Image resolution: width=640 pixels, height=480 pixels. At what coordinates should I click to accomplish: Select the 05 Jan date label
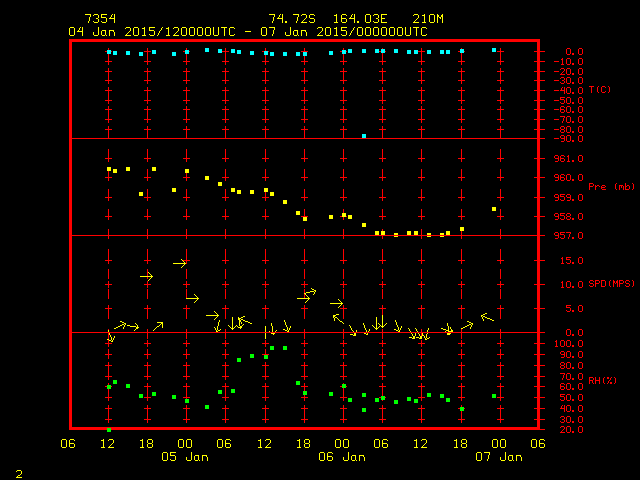coord(185,457)
